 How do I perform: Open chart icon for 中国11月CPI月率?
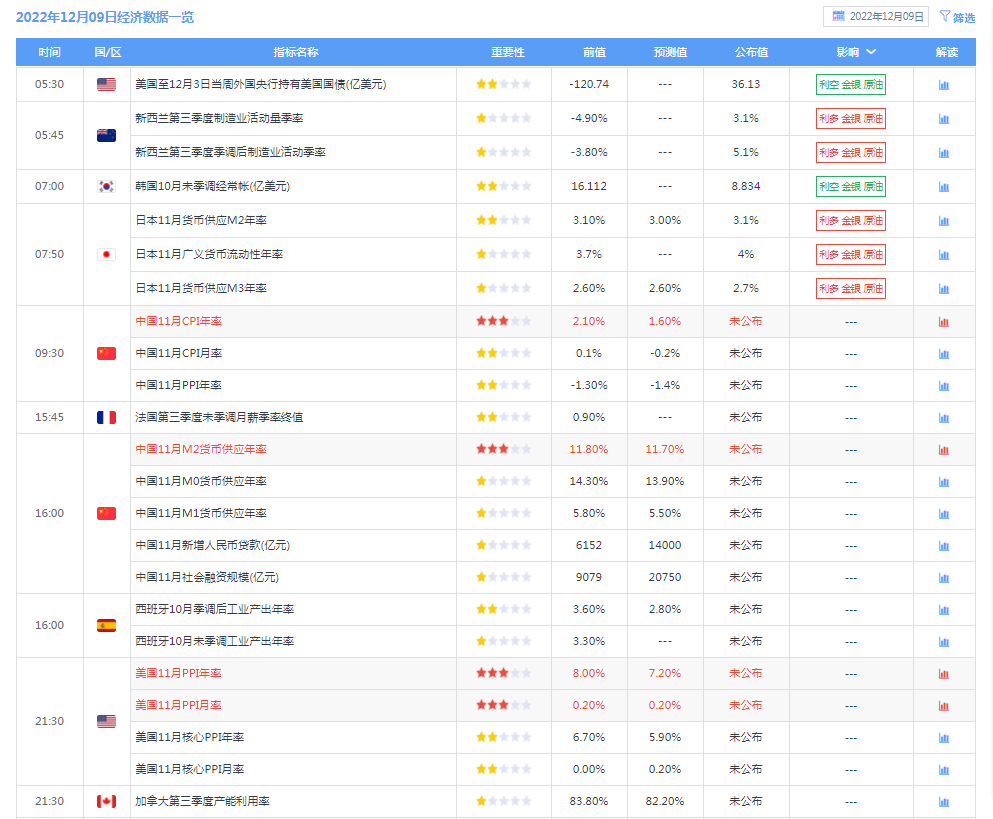point(944,354)
